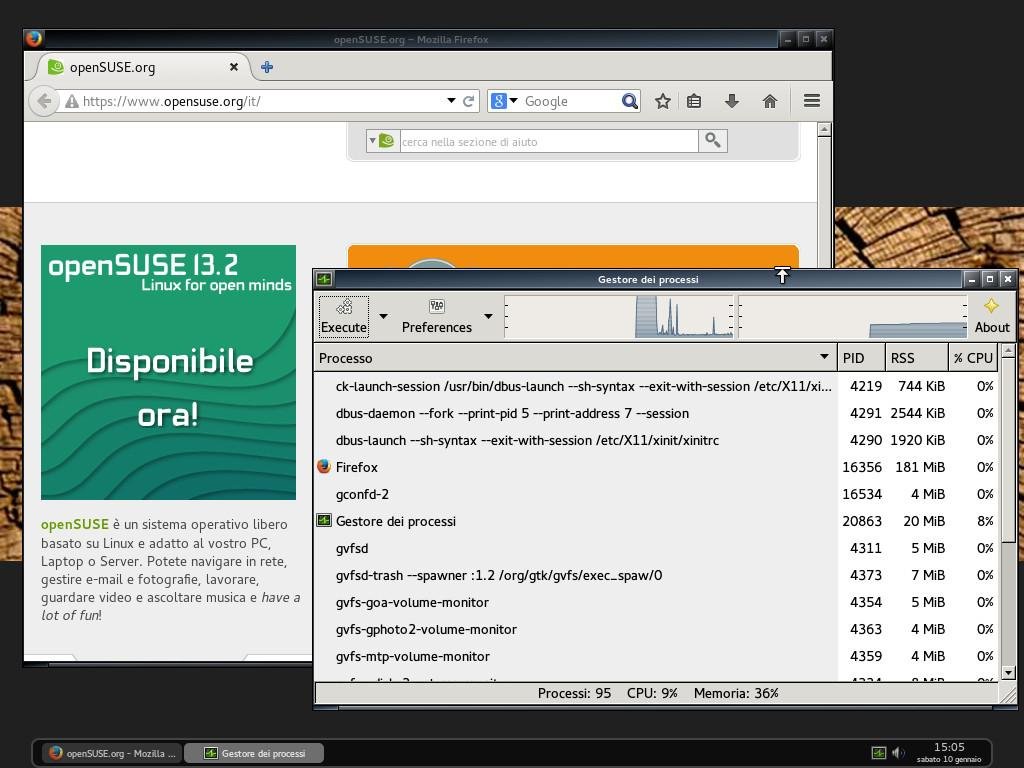Click the Memoria: 36% status text

(736, 693)
